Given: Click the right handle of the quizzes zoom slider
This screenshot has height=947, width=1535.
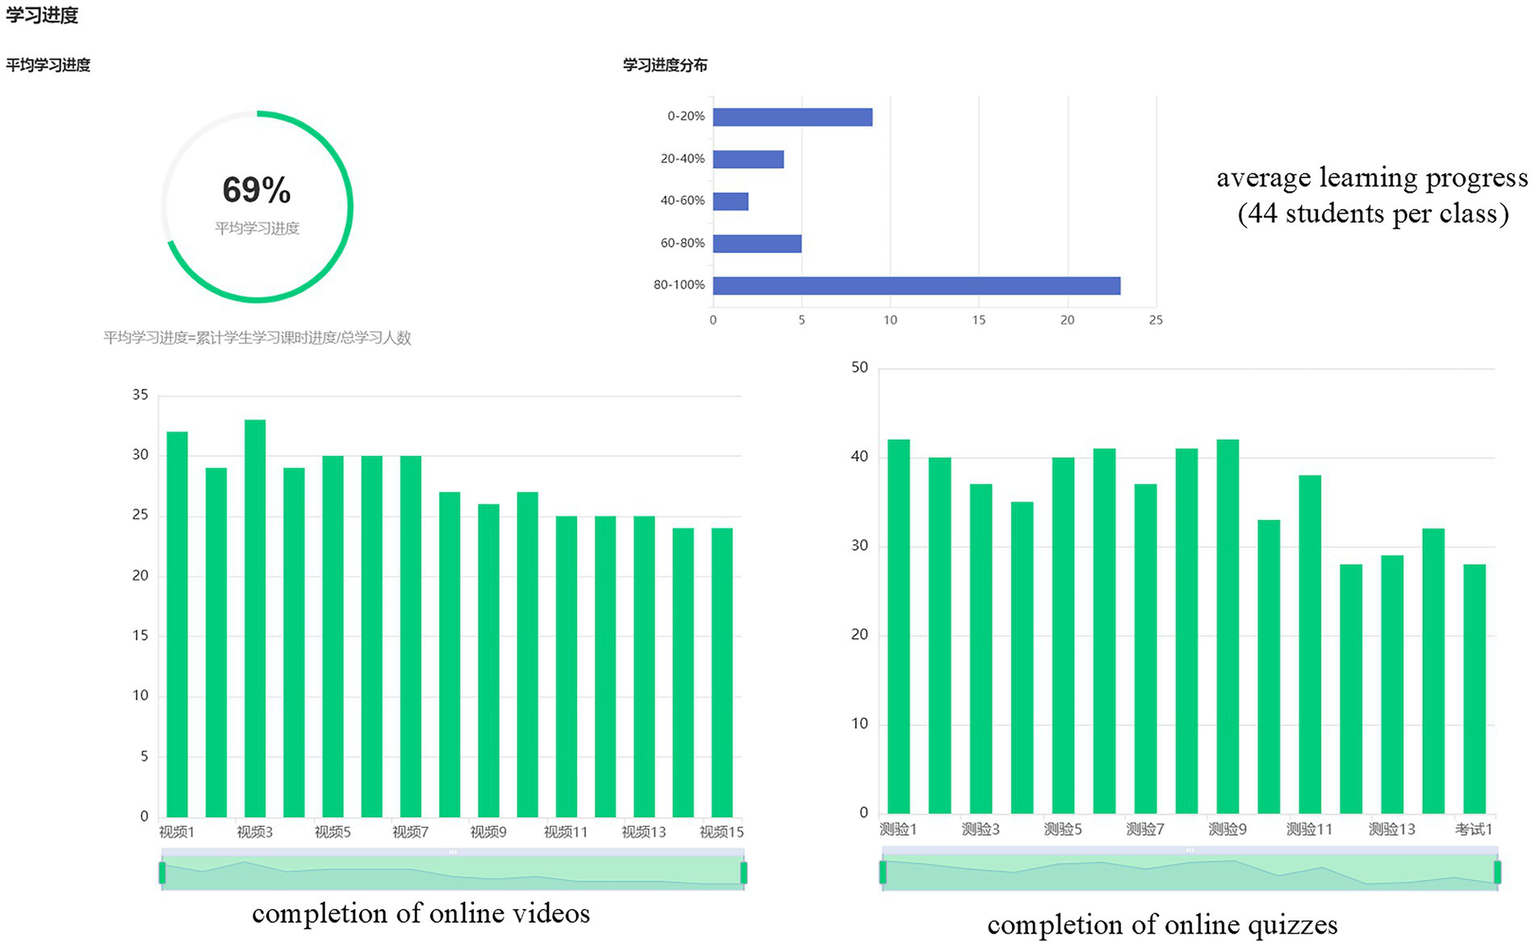Looking at the screenshot, I should click(x=1497, y=872).
